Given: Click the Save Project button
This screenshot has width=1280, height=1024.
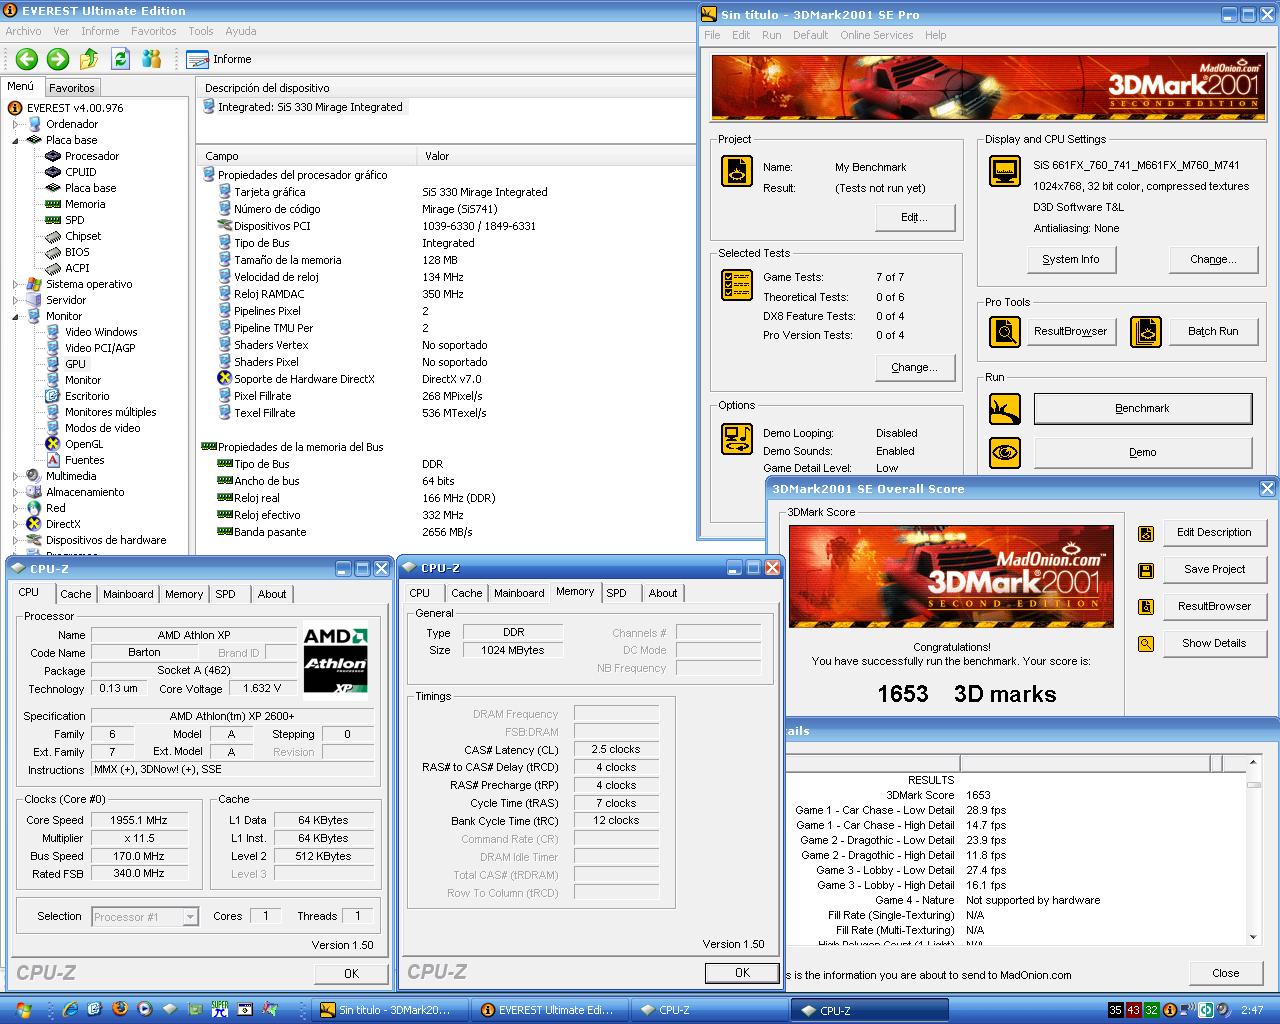Looking at the screenshot, I should coord(1214,570).
